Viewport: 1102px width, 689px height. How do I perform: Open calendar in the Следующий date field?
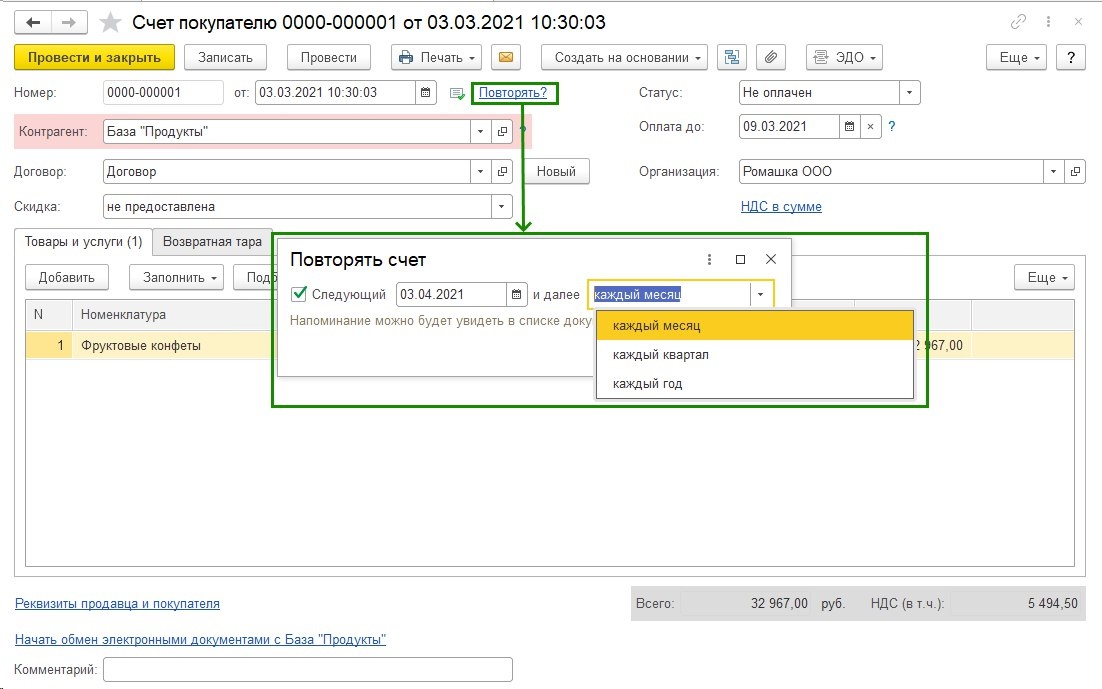(x=516, y=295)
